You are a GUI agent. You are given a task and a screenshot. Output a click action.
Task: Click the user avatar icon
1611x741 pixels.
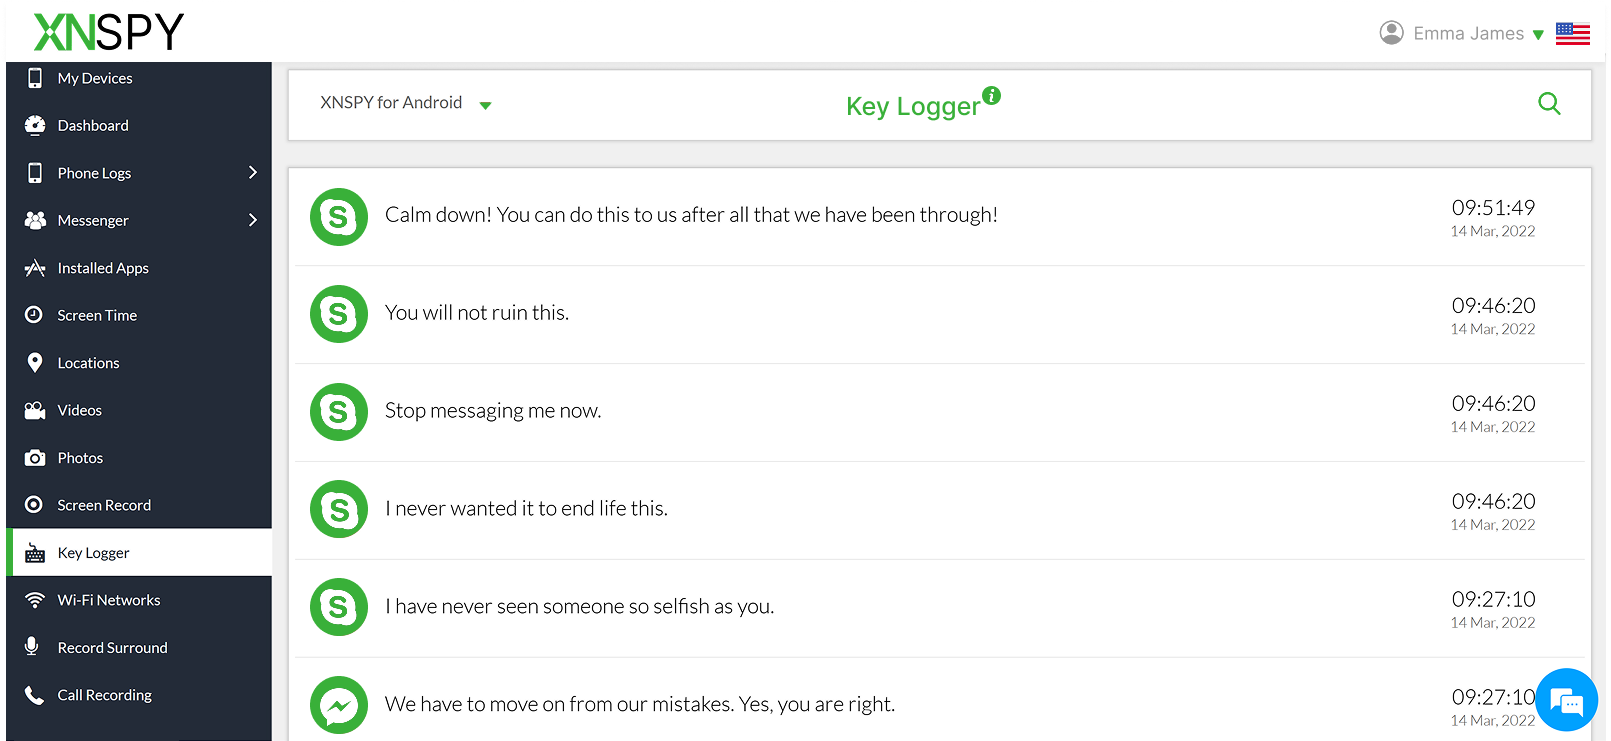[x=1391, y=33]
